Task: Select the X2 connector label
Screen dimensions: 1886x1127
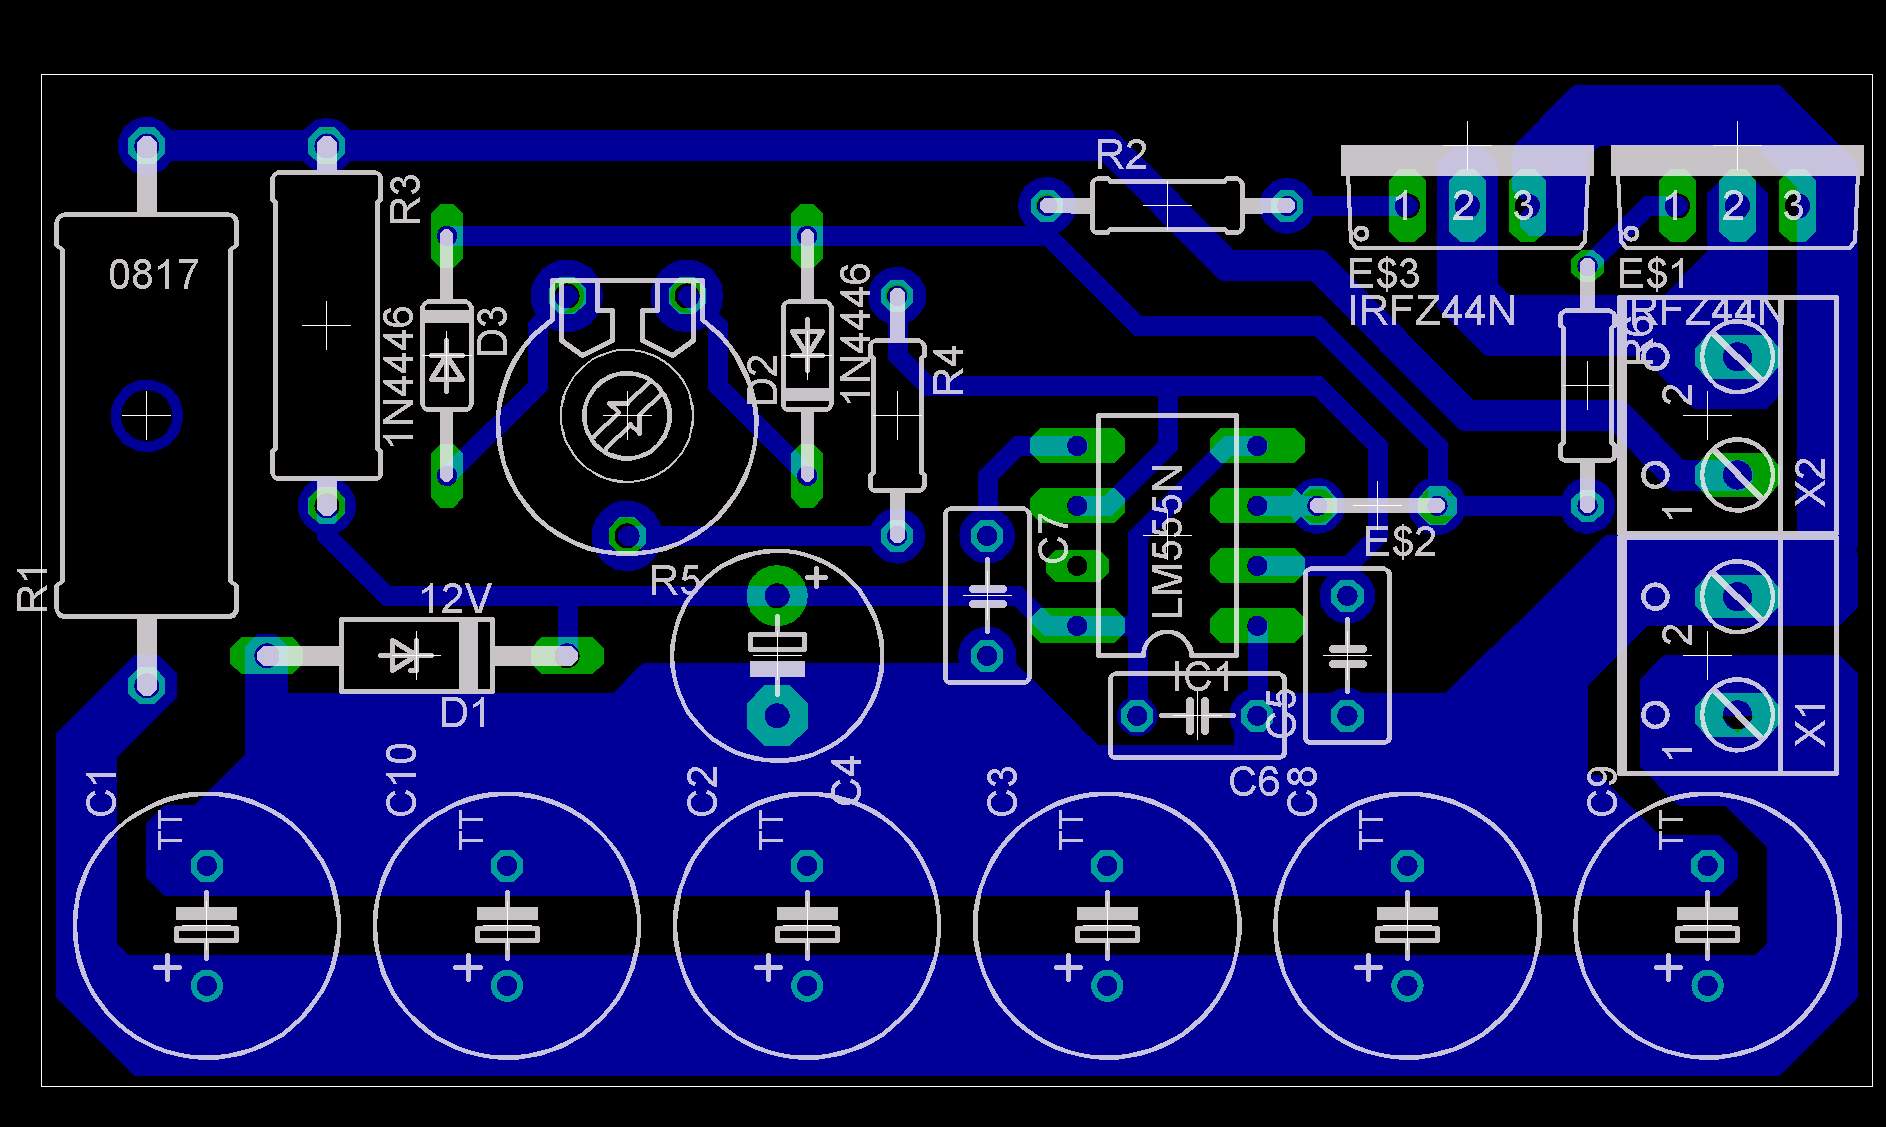Action: coord(1811,483)
